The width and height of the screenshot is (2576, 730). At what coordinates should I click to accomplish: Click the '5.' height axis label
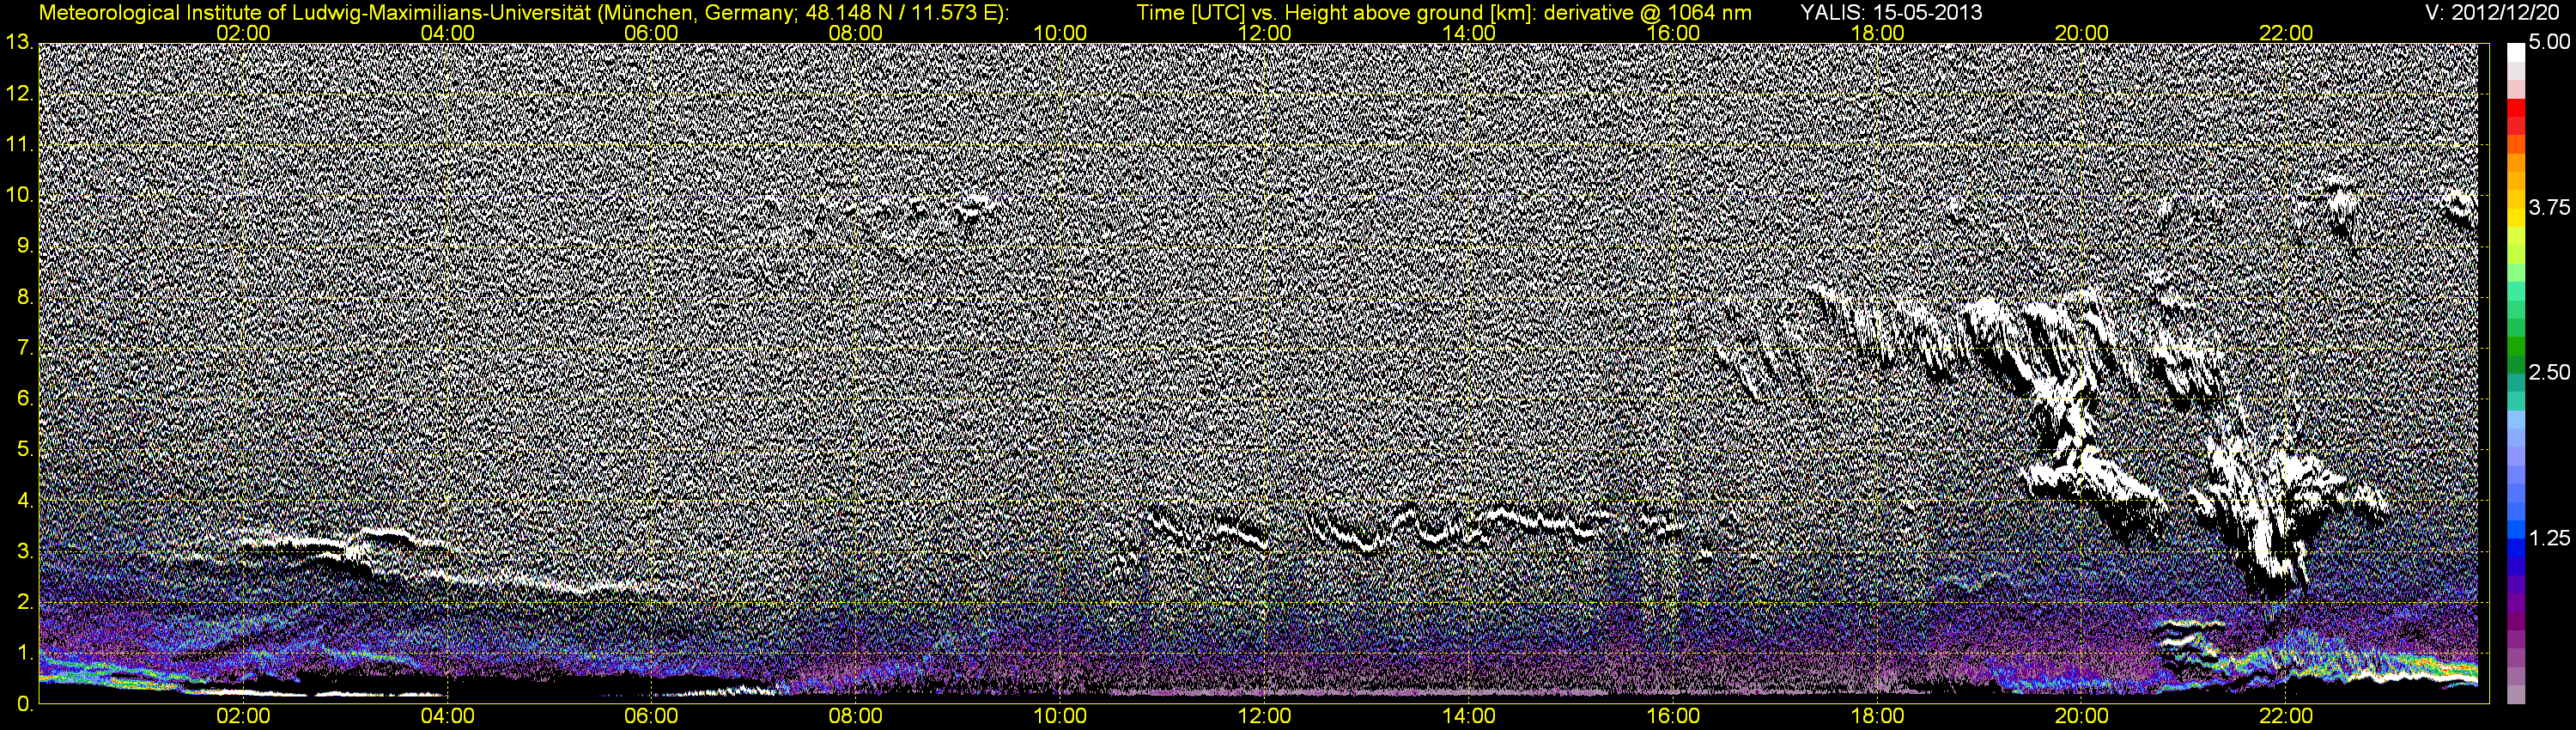pyautogui.click(x=24, y=449)
